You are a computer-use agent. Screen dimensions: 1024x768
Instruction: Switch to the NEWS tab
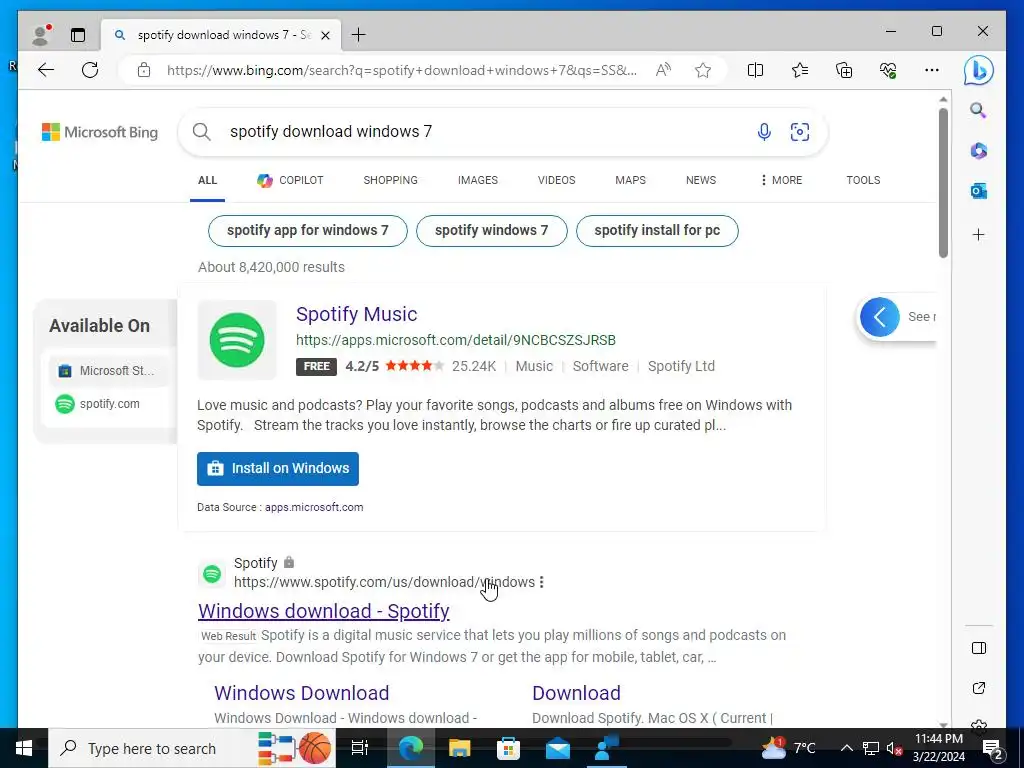tap(701, 180)
